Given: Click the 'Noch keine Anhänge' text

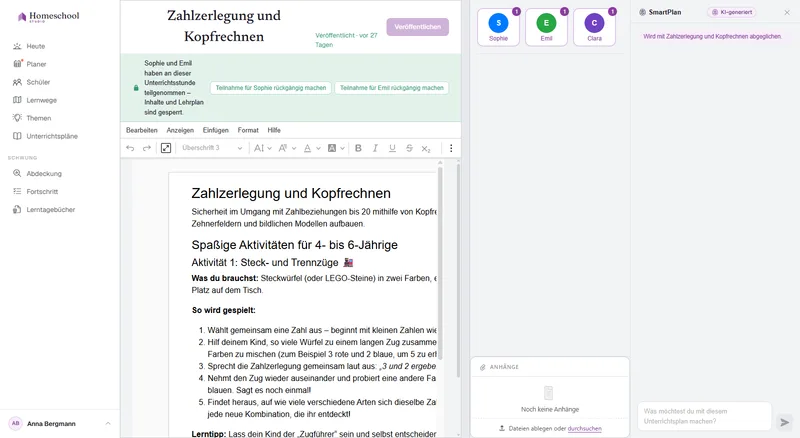Looking at the screenshot, I should [550, 409].
